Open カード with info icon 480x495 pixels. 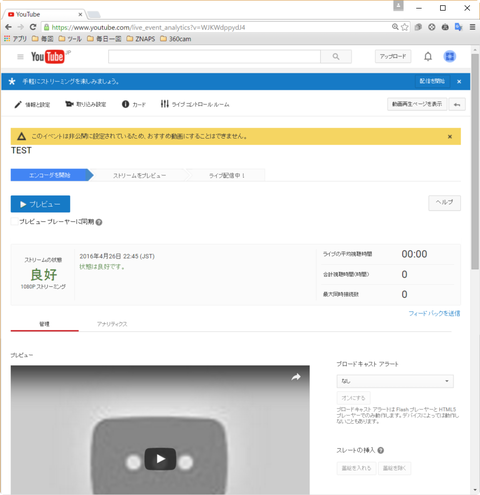click(134, 104)
